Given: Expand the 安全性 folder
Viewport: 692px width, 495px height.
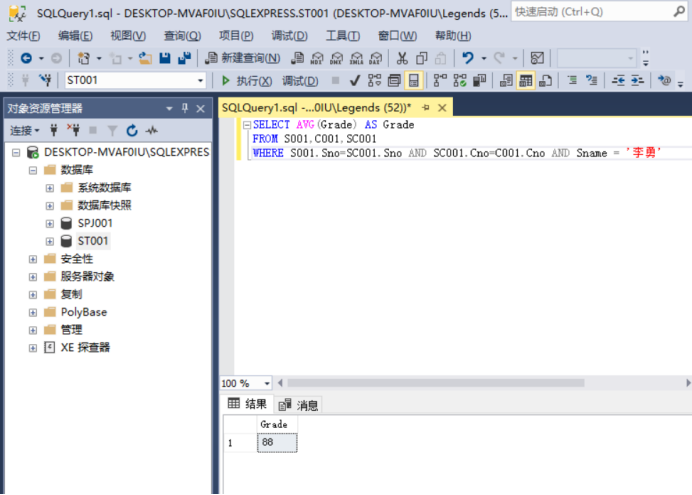Looking at the screenshot, I should (33, 259).
